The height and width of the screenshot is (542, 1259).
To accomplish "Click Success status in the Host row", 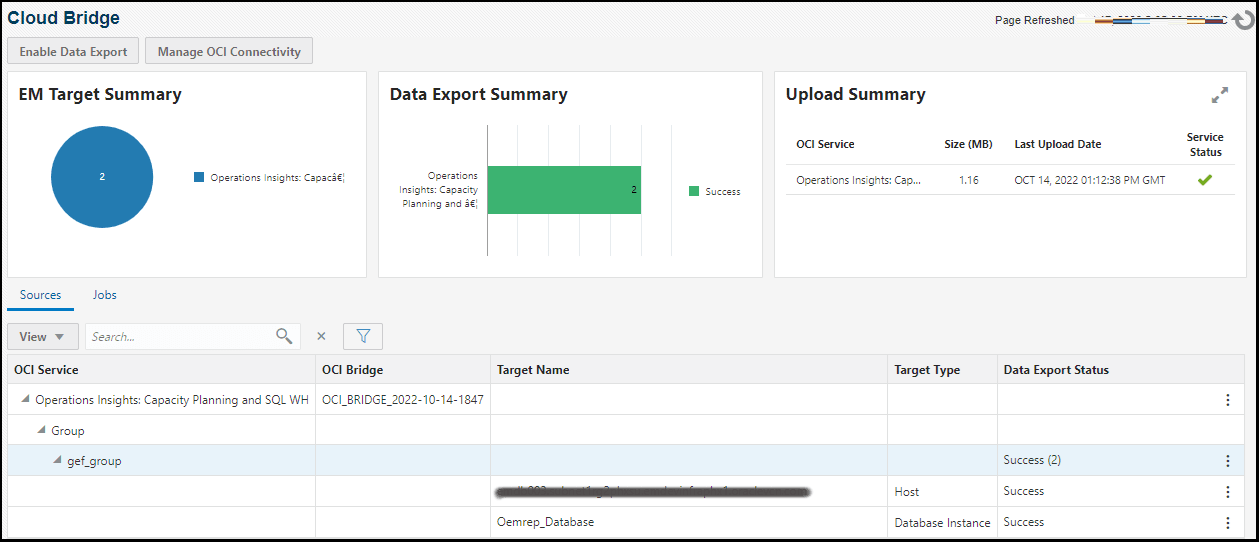I will pyautogui.click(x=1023, y=491).
